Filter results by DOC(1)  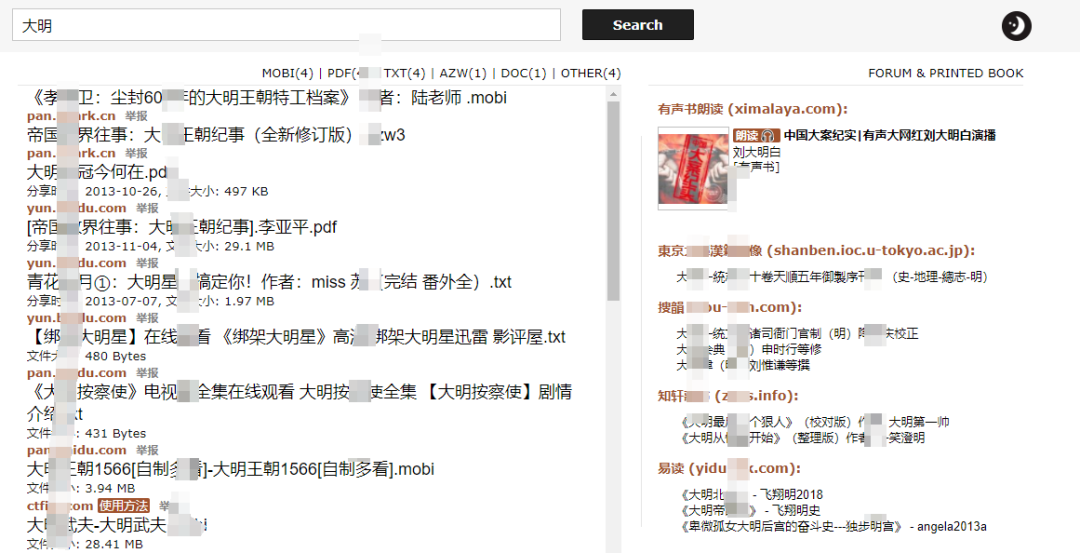tap(523, 73)
